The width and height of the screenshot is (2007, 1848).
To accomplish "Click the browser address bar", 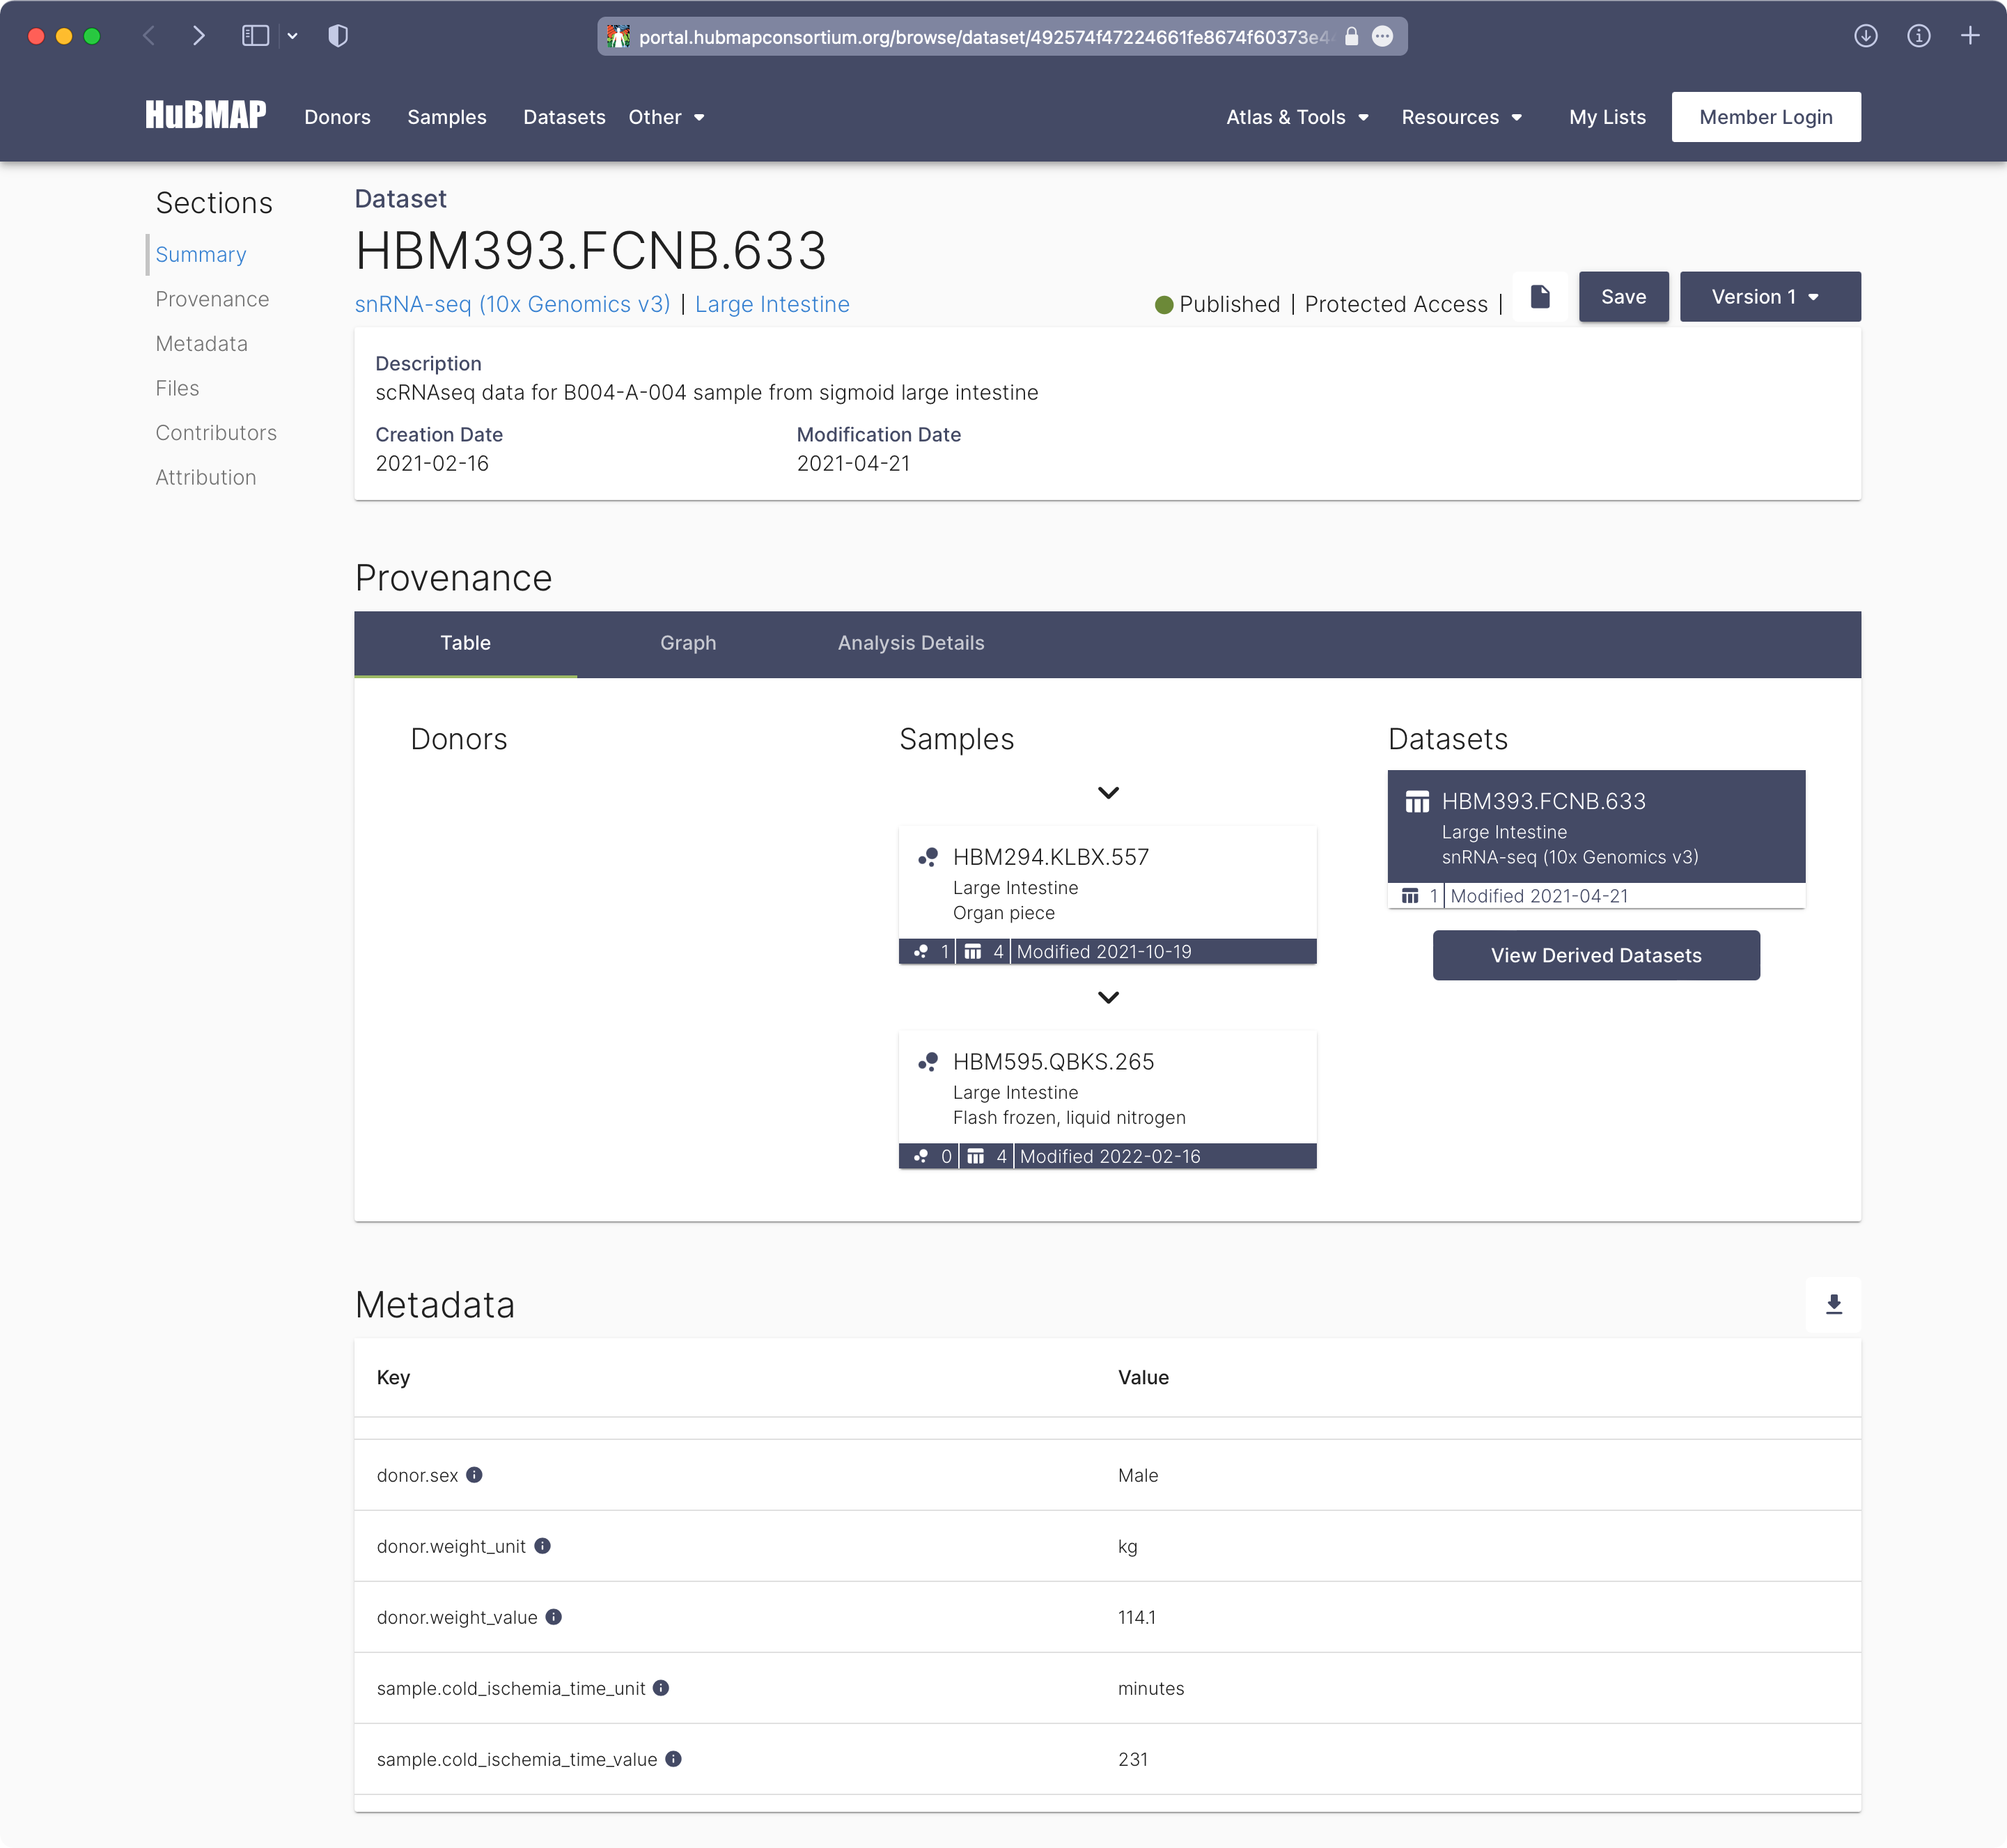I will [x=1000, y=36].
